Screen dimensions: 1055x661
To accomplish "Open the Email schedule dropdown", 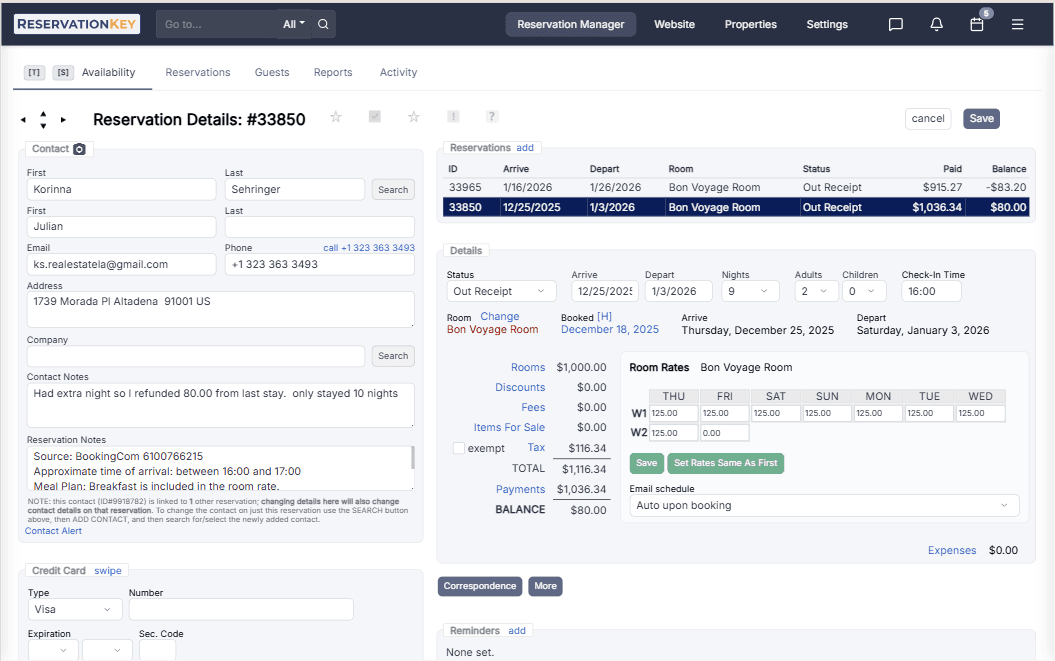I will coord(824,505).
